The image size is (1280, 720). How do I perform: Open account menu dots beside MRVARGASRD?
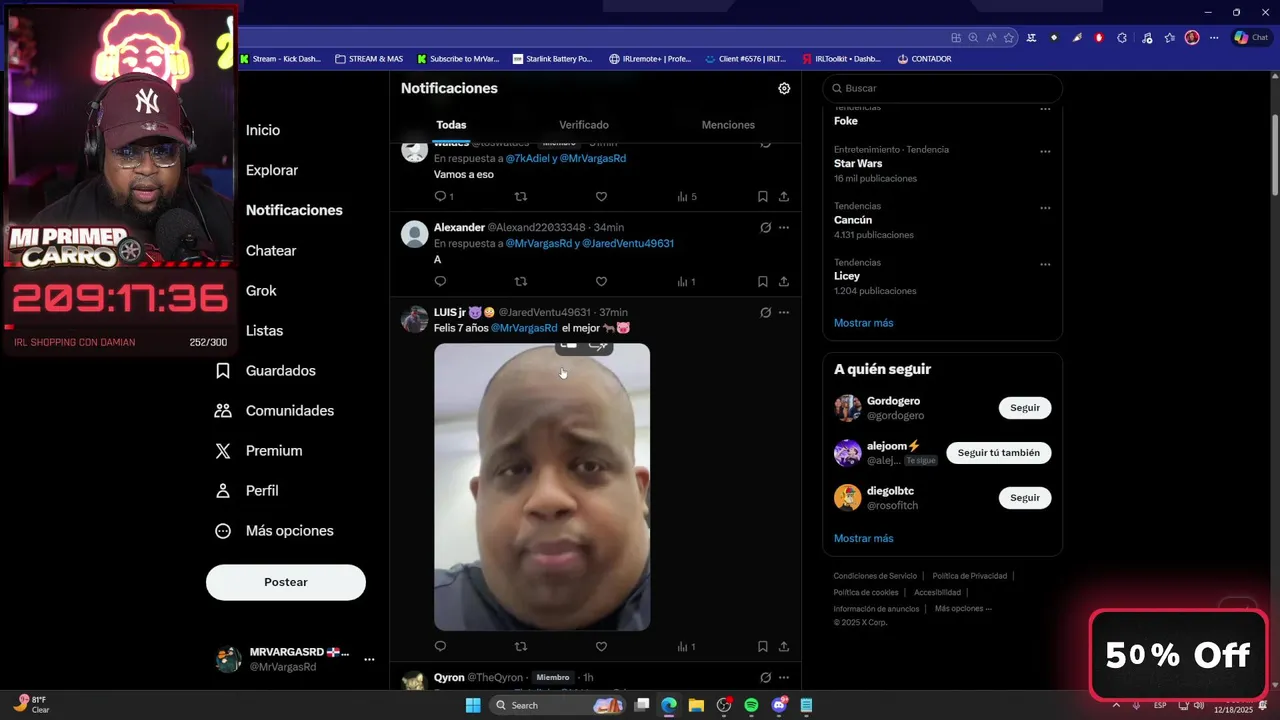tap(369, 660)
